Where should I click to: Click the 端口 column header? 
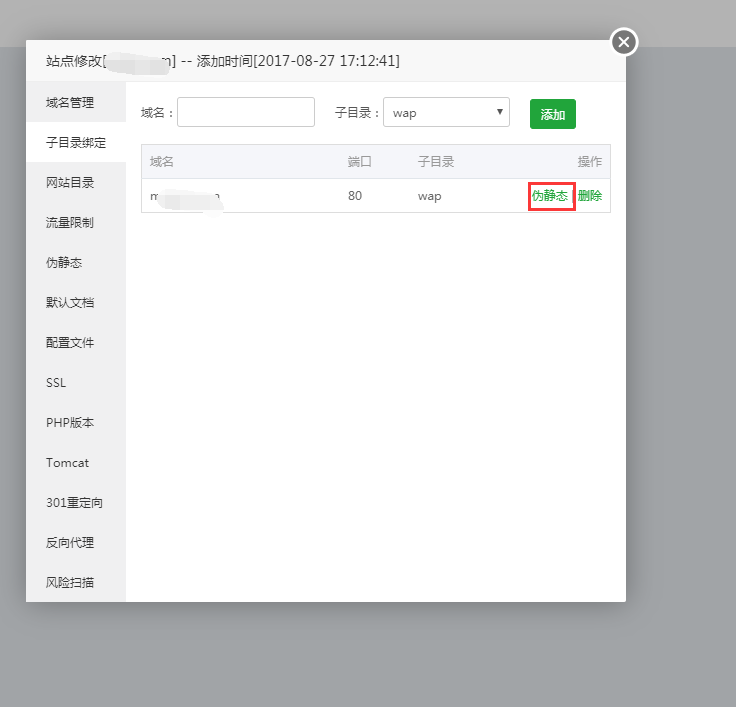[x=360, y=161]
